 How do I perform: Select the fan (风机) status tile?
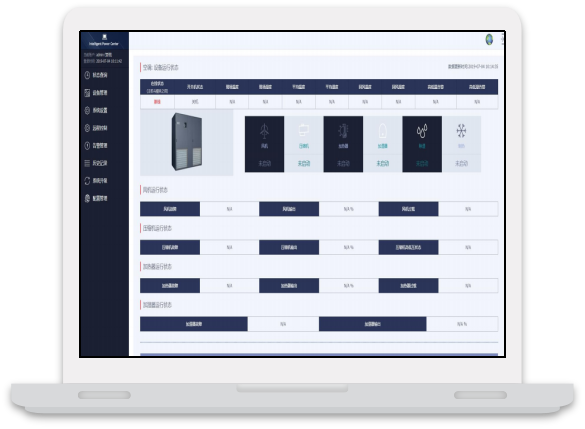pos(264,144)
